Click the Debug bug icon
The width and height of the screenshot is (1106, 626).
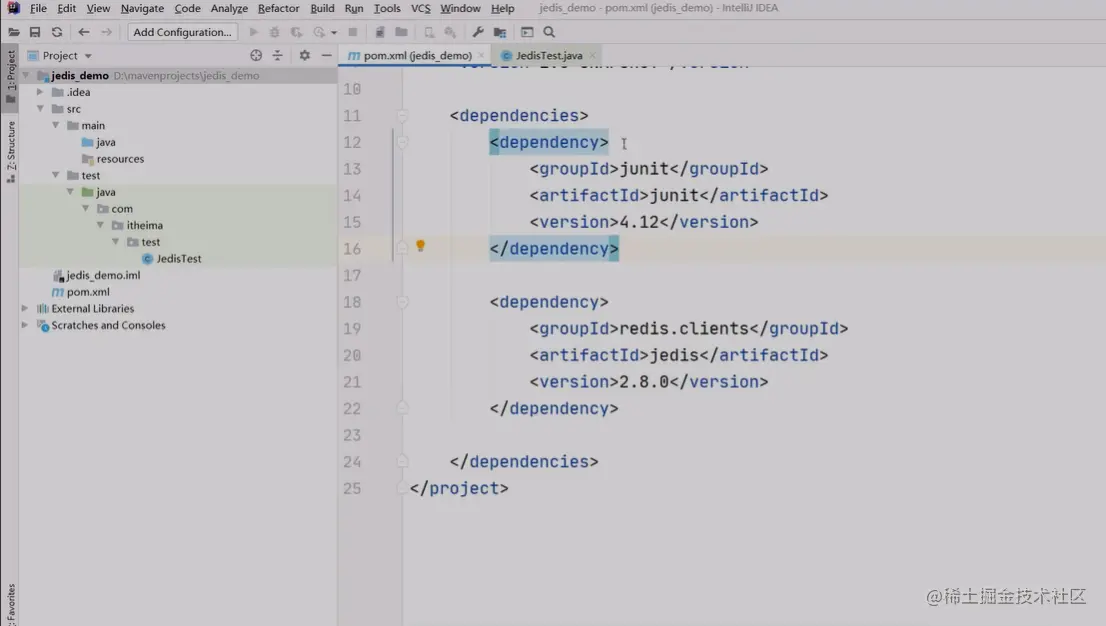(x=274, y=32)
